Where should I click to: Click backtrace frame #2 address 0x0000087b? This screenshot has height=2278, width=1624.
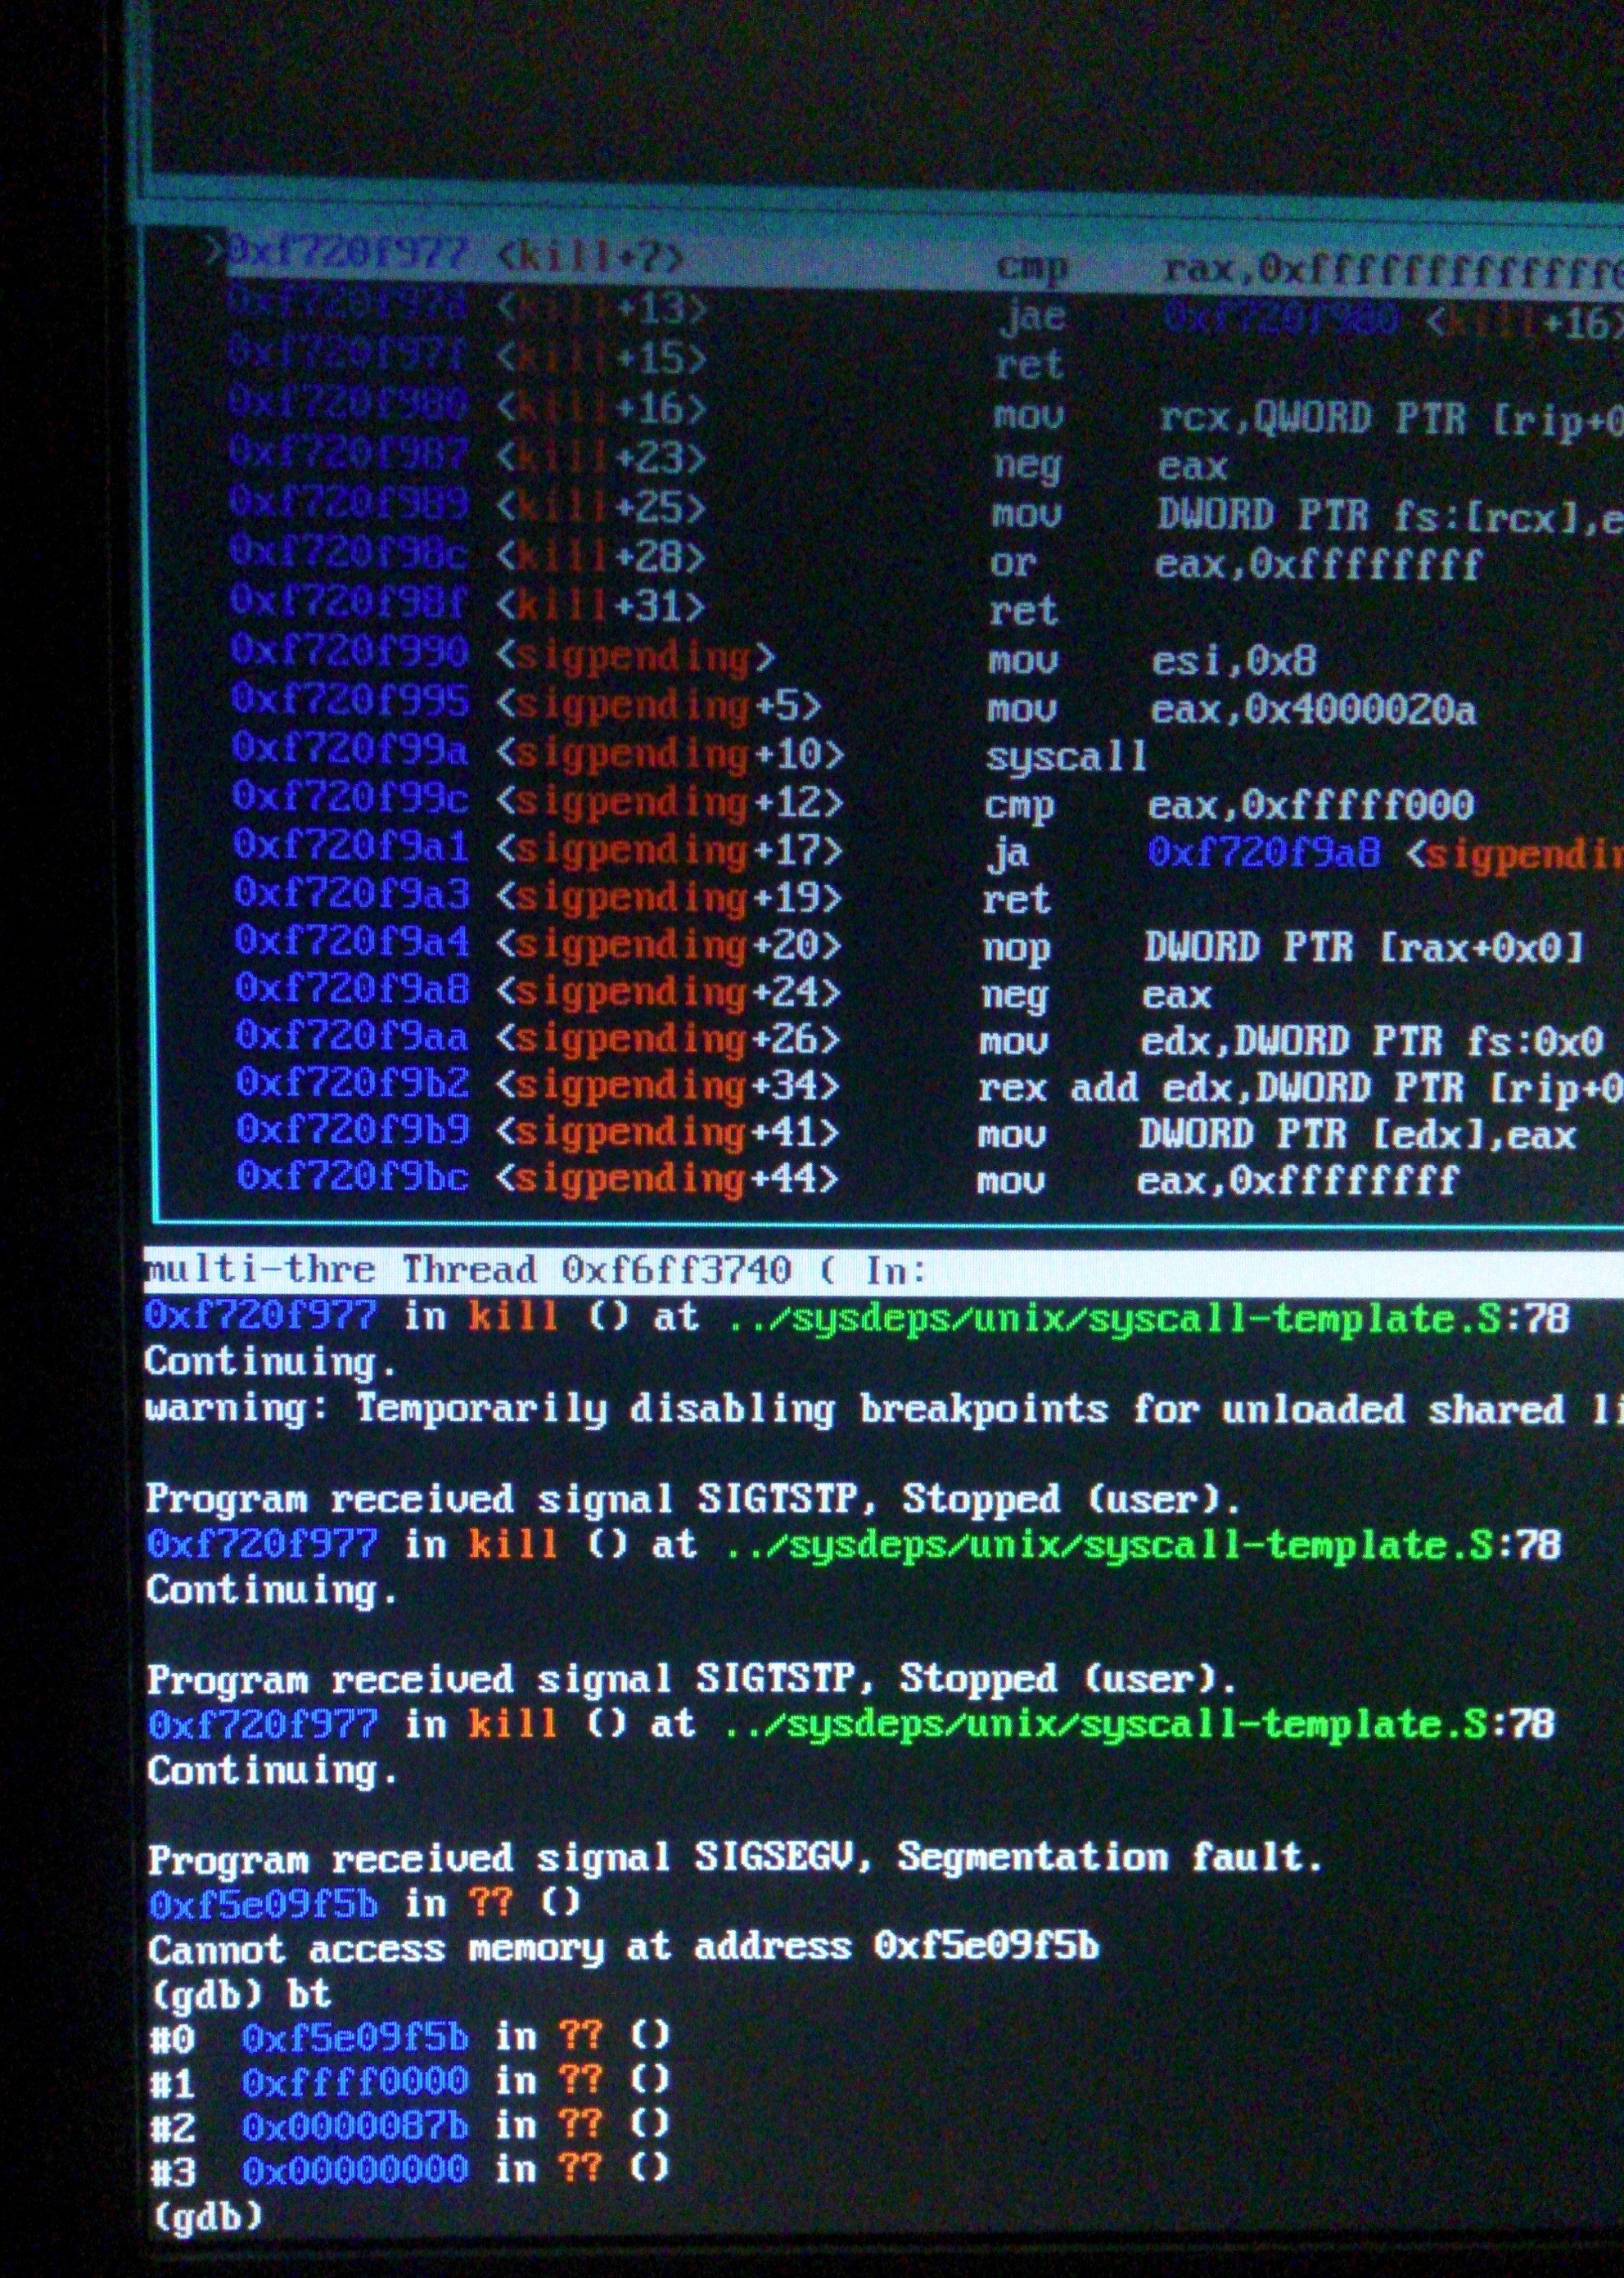point(355,2125)
